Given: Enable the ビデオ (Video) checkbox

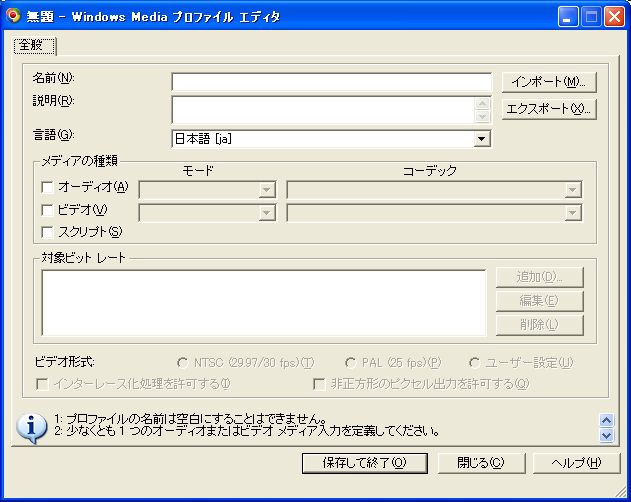Looking at the screenshot, I should point(47,210).
